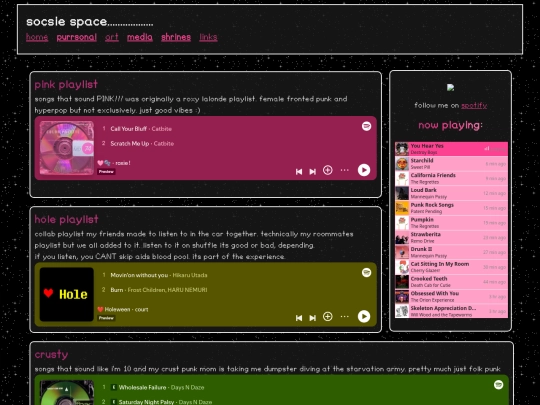Skip to next track in Hole playlist
This screenshot has height=405, width=540.
pyautogui.click(x=312, y=318)
